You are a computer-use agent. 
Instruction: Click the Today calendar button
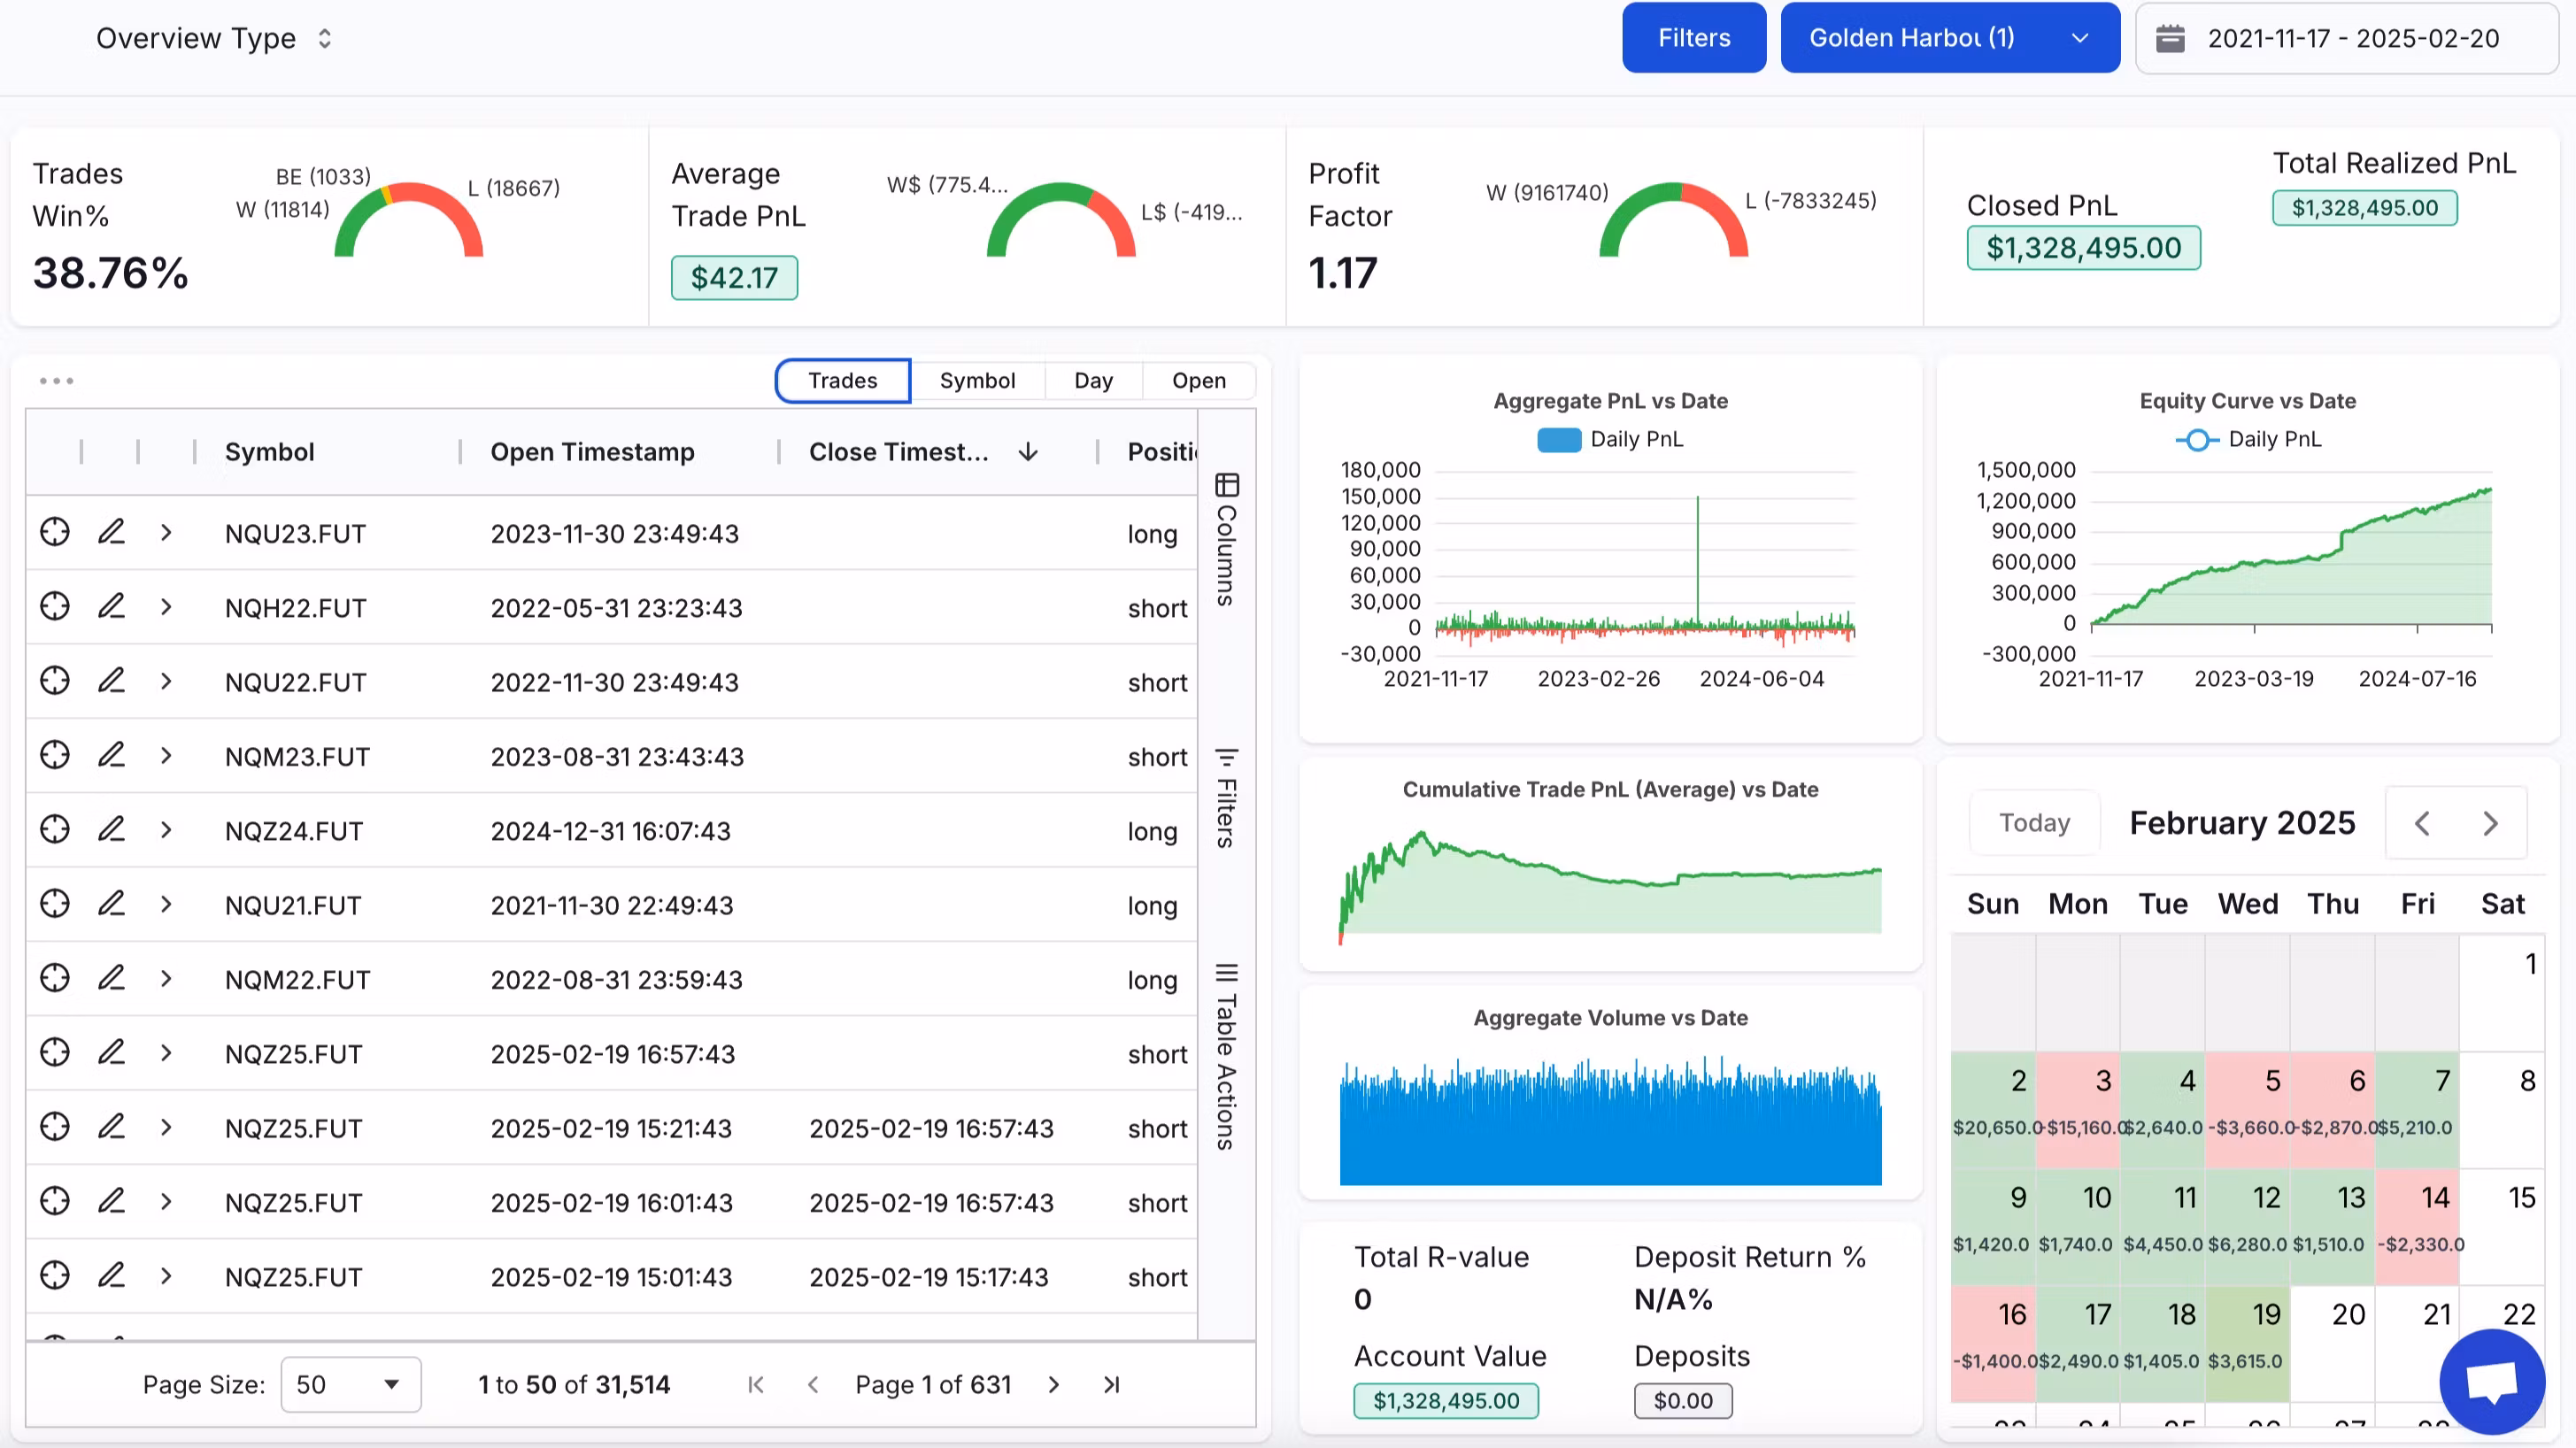(x=2033, y=822)
